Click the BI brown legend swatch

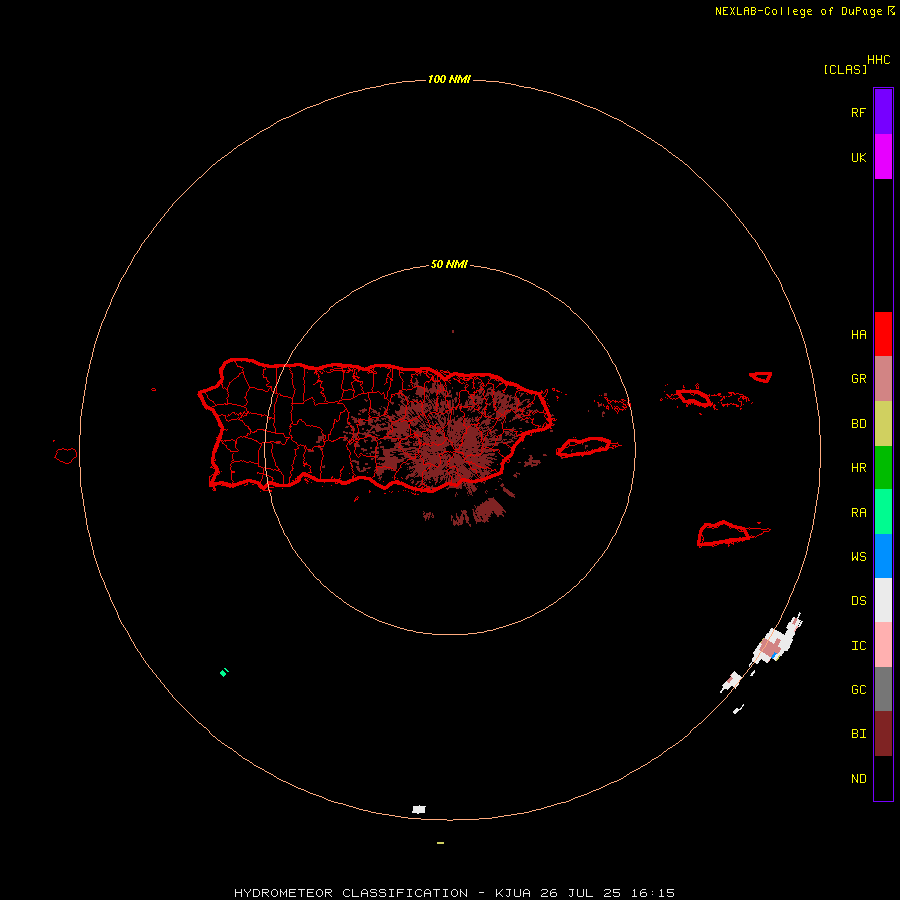click(x=883, y=734)
